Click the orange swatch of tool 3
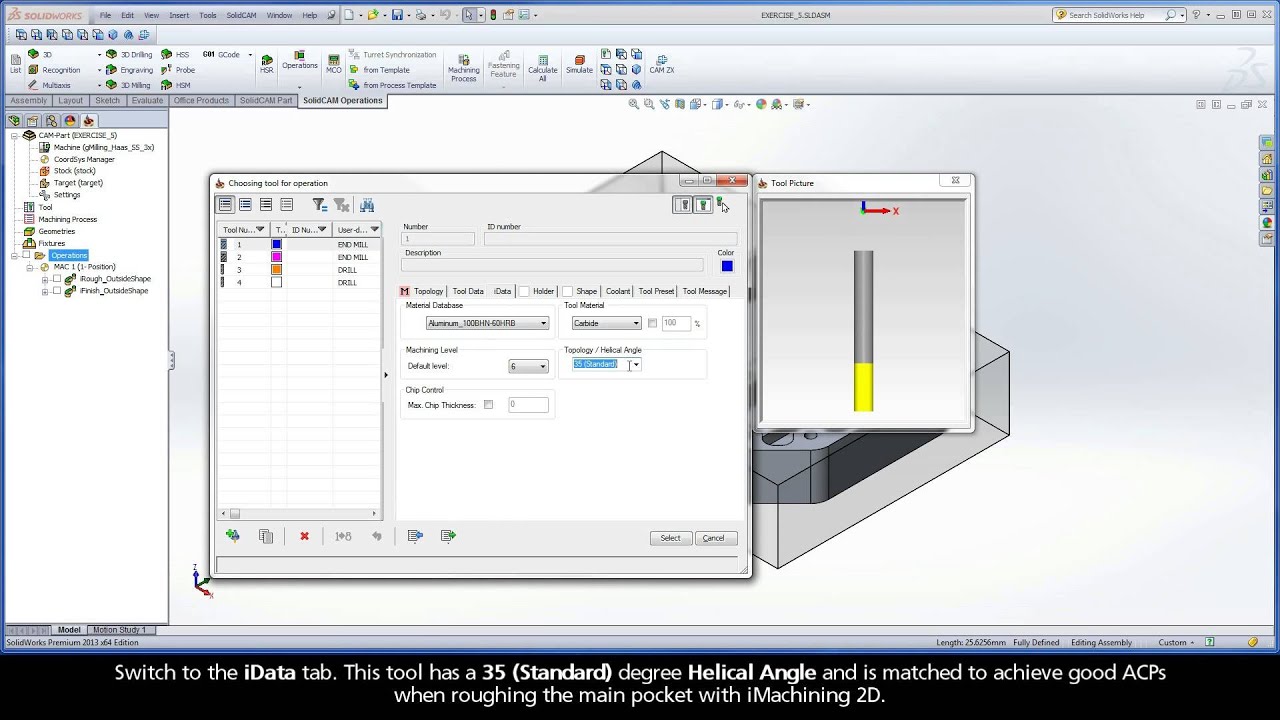The height and width of the screenshot is (720, 1280). (x=277, y=270)
